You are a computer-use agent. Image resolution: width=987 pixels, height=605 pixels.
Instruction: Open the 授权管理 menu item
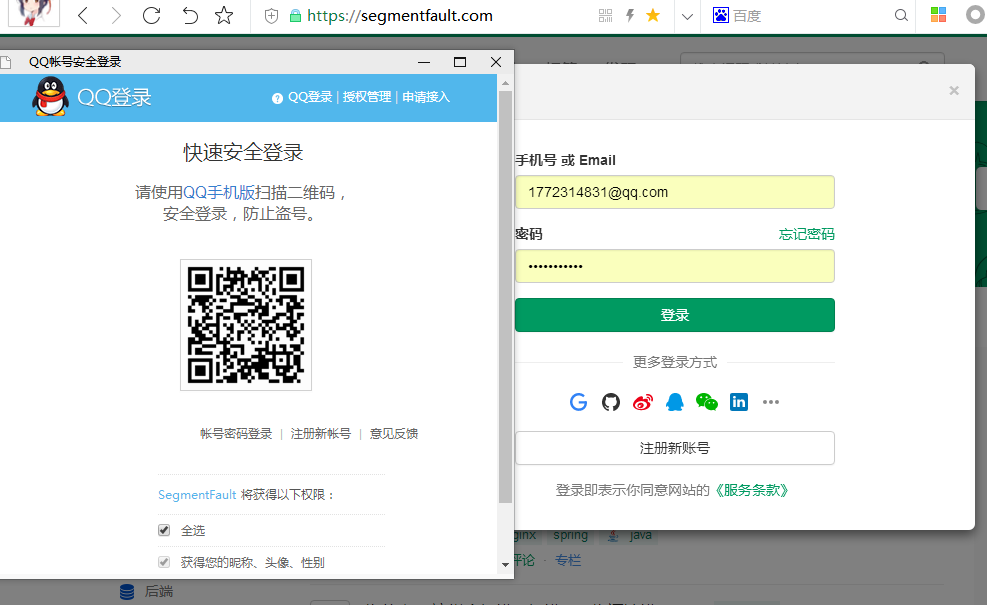tap(367, 97)
